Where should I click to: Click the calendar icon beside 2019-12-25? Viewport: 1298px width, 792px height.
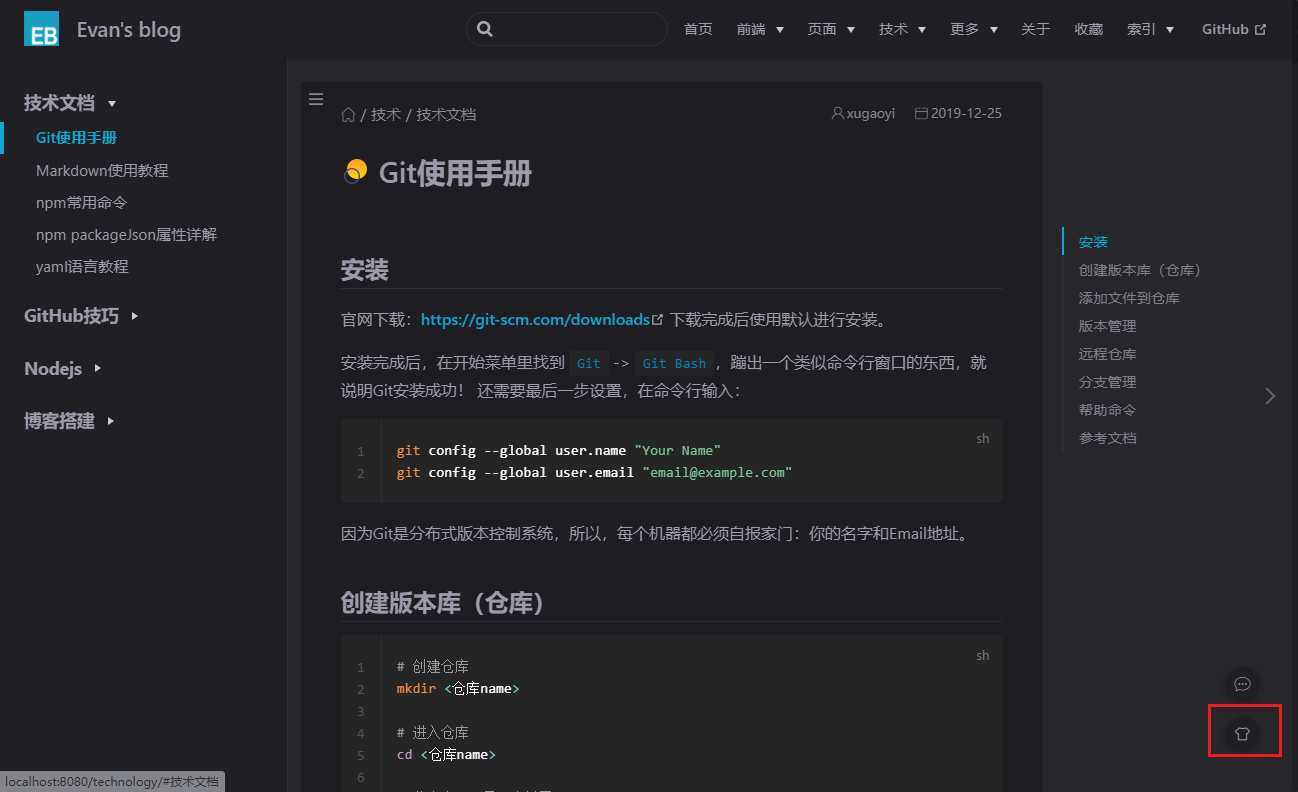[x=922, y=113]
